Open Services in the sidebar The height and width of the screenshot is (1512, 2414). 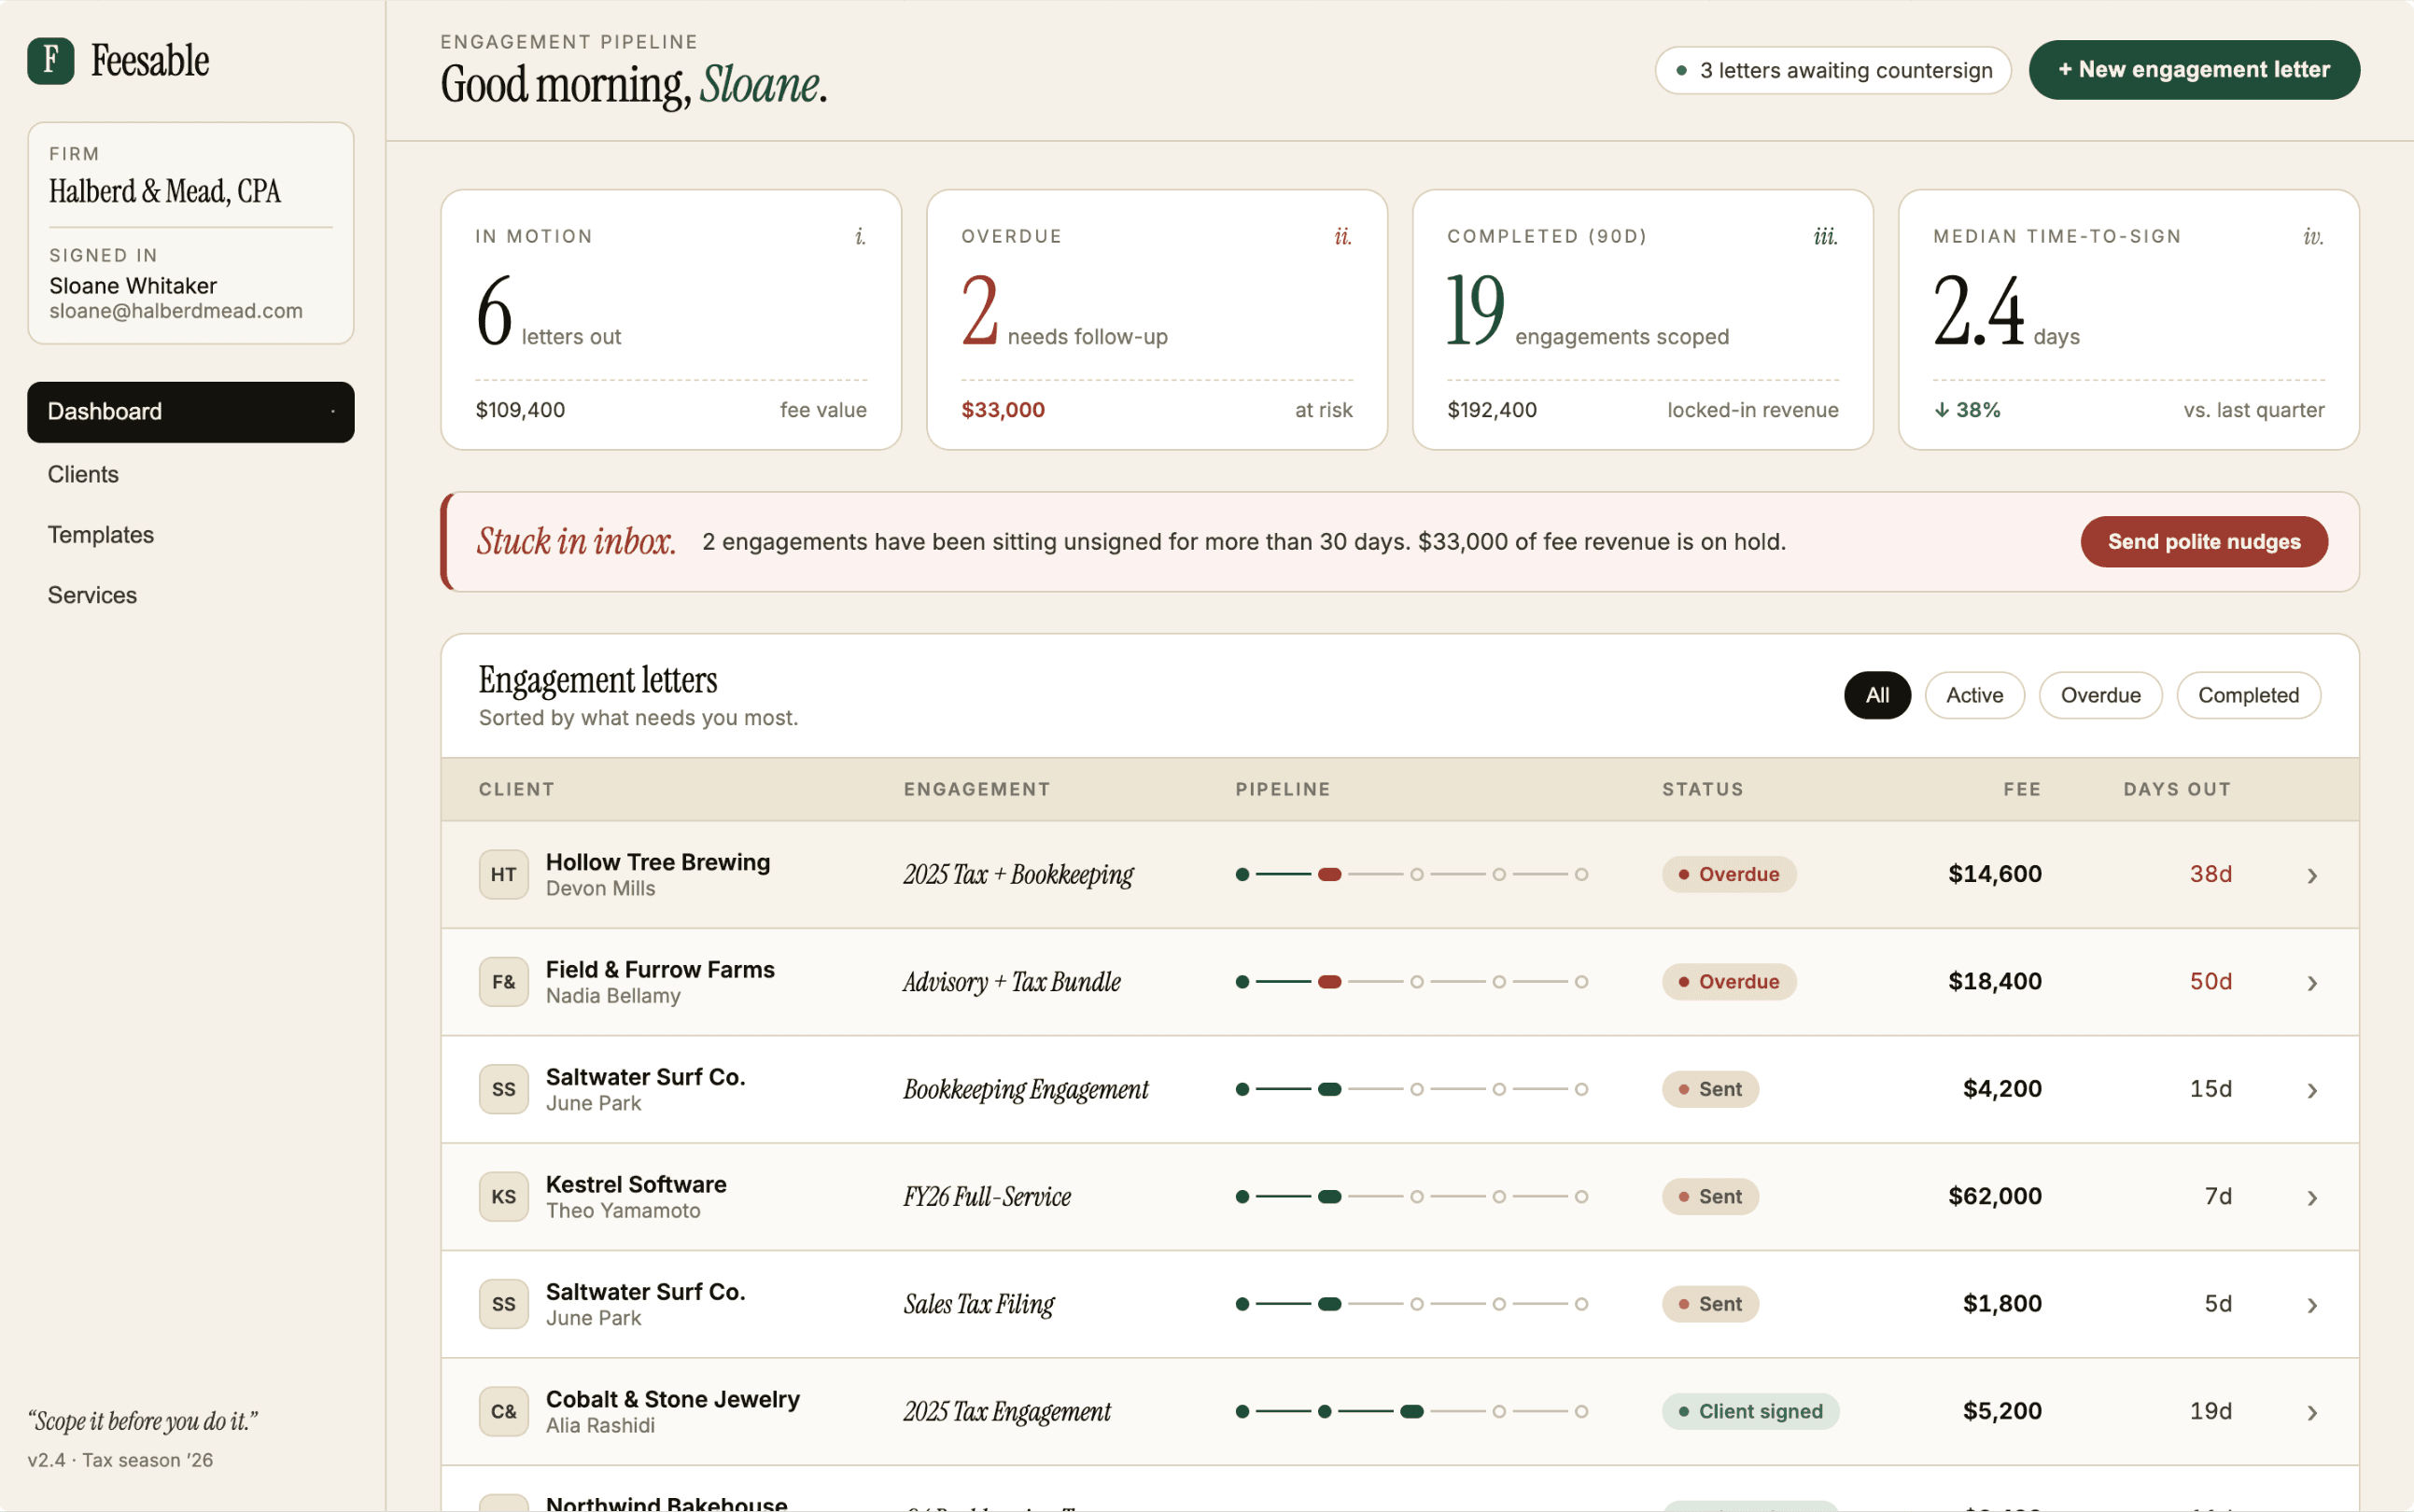(x=191, y=595)
